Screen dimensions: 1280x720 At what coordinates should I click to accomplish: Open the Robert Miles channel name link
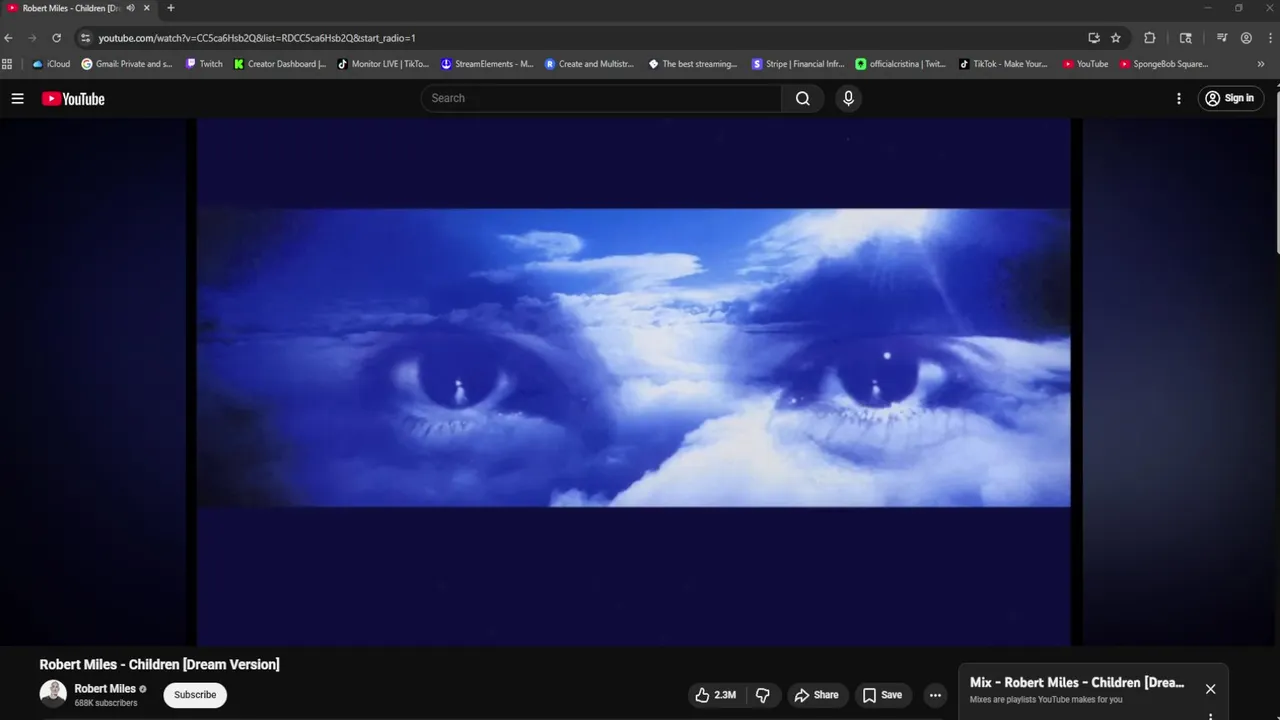click(105, 689)
